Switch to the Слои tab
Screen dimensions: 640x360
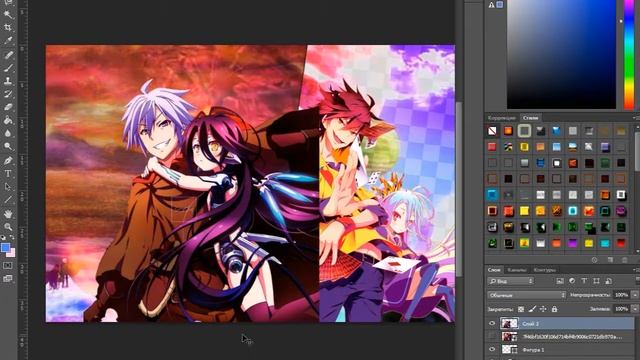(x=494, y=270)
